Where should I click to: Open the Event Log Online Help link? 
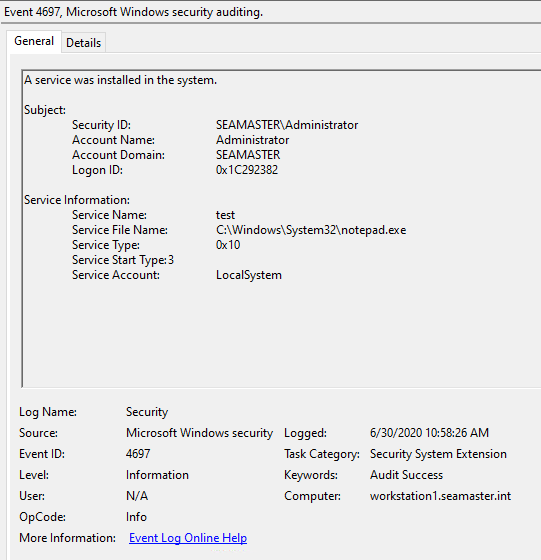188,538
